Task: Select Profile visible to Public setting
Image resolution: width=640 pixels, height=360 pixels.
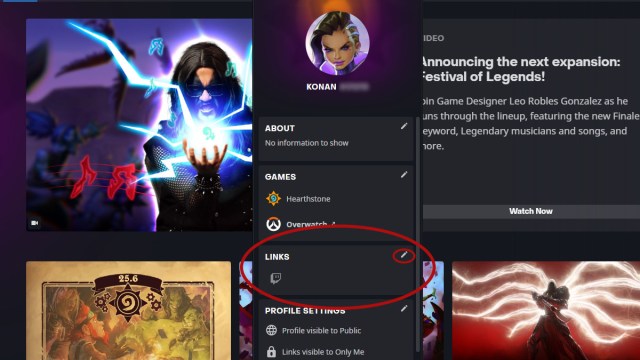Action: click(321, 331)
